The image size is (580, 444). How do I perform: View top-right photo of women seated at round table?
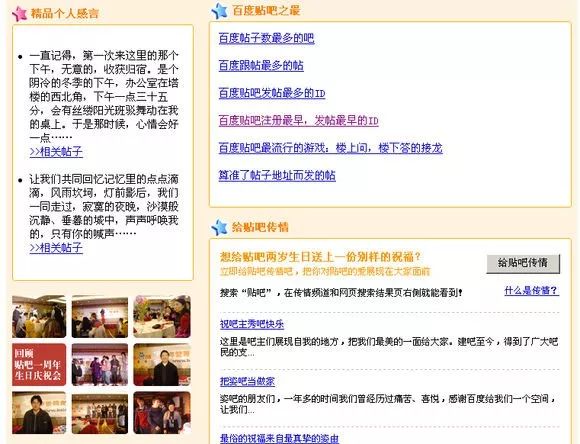[162, 317]
